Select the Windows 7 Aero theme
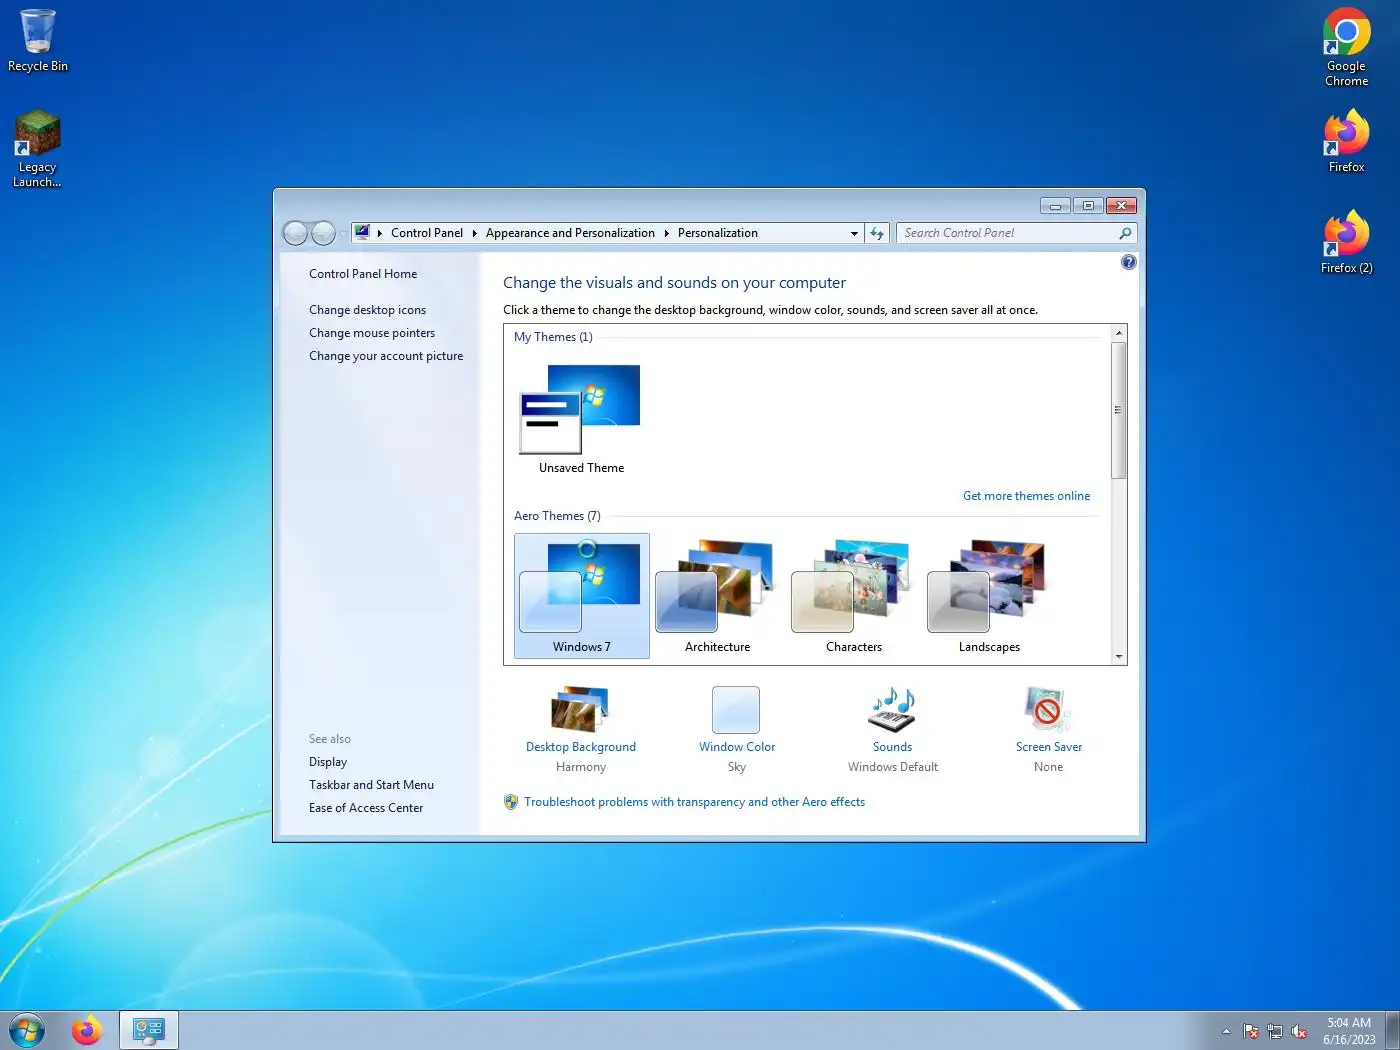Screen dimensions: 1400x1050 [581, 596]
